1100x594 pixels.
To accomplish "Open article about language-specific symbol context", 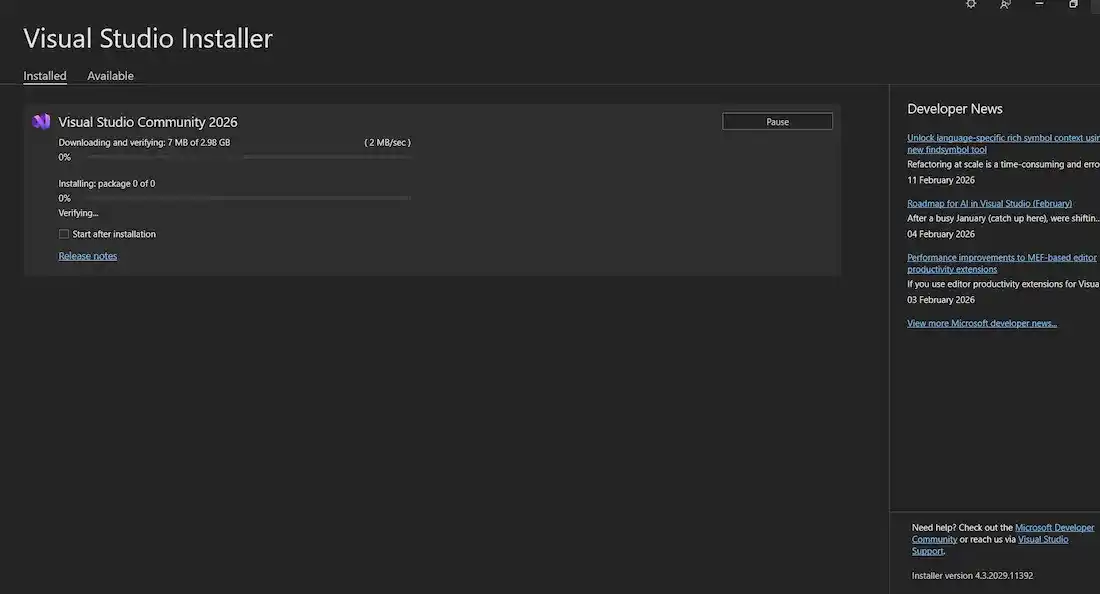I will point(1003,143).
